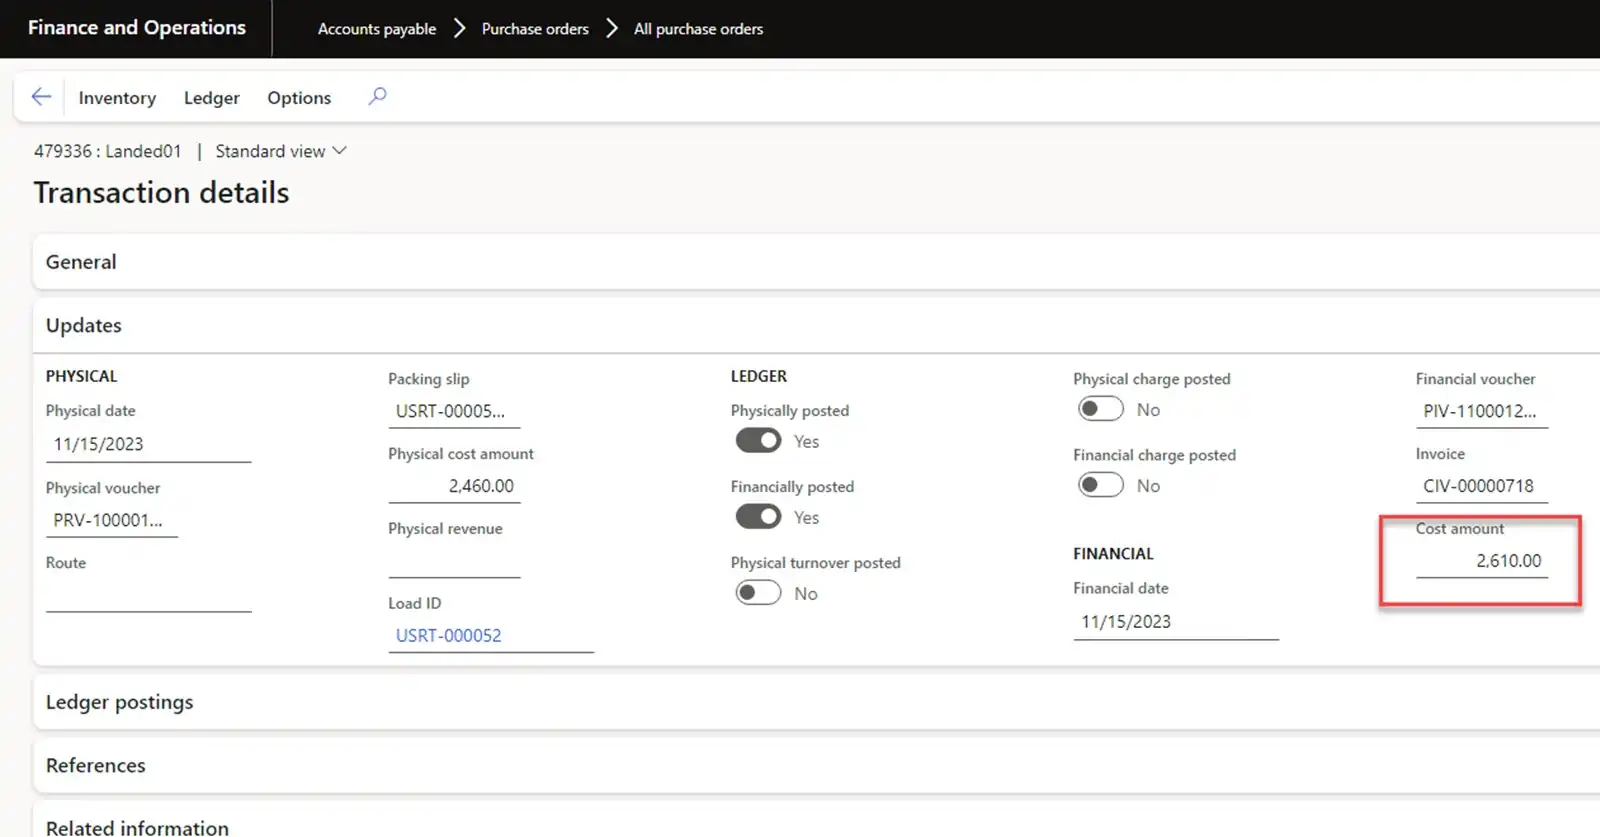Open the Inventory menu
The width and height of the screenshot is (1600, 837).
[x=117, y=98]
